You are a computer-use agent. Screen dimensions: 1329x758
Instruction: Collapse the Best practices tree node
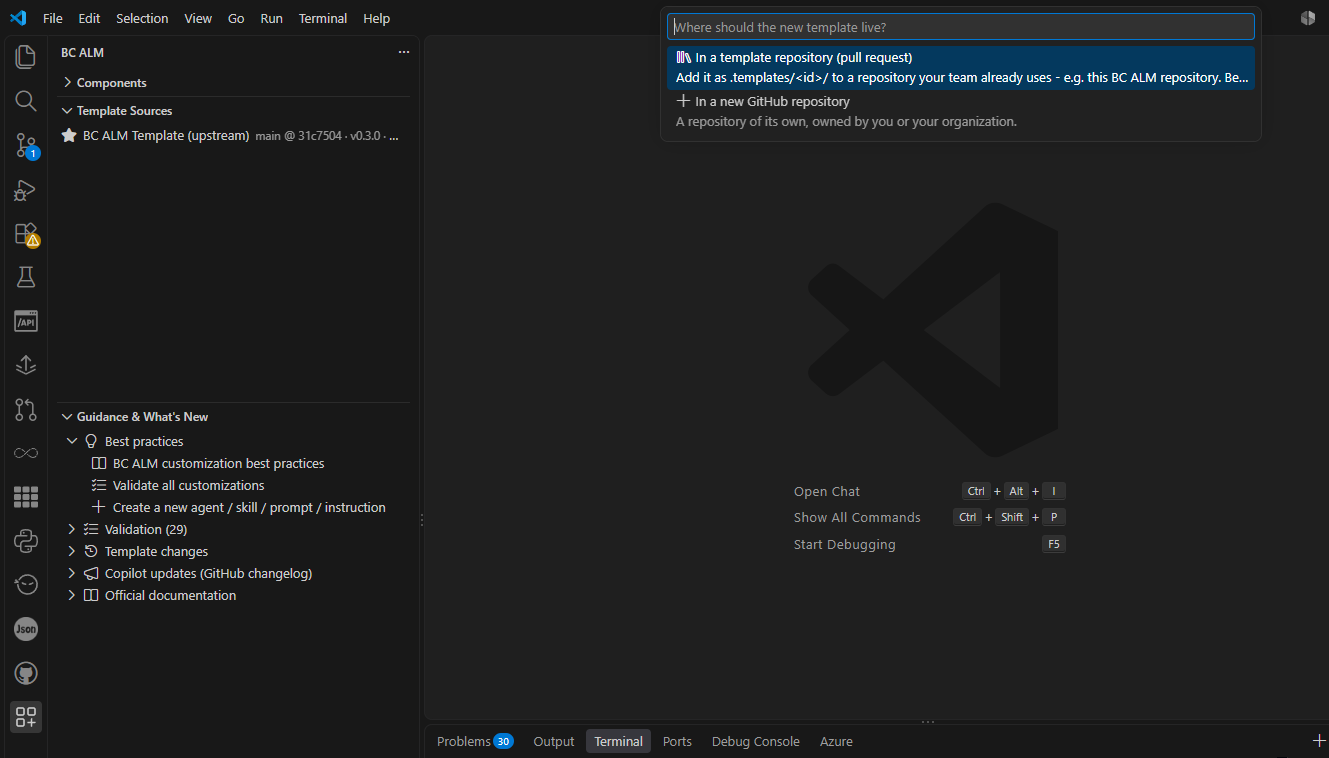coord(72,441)
